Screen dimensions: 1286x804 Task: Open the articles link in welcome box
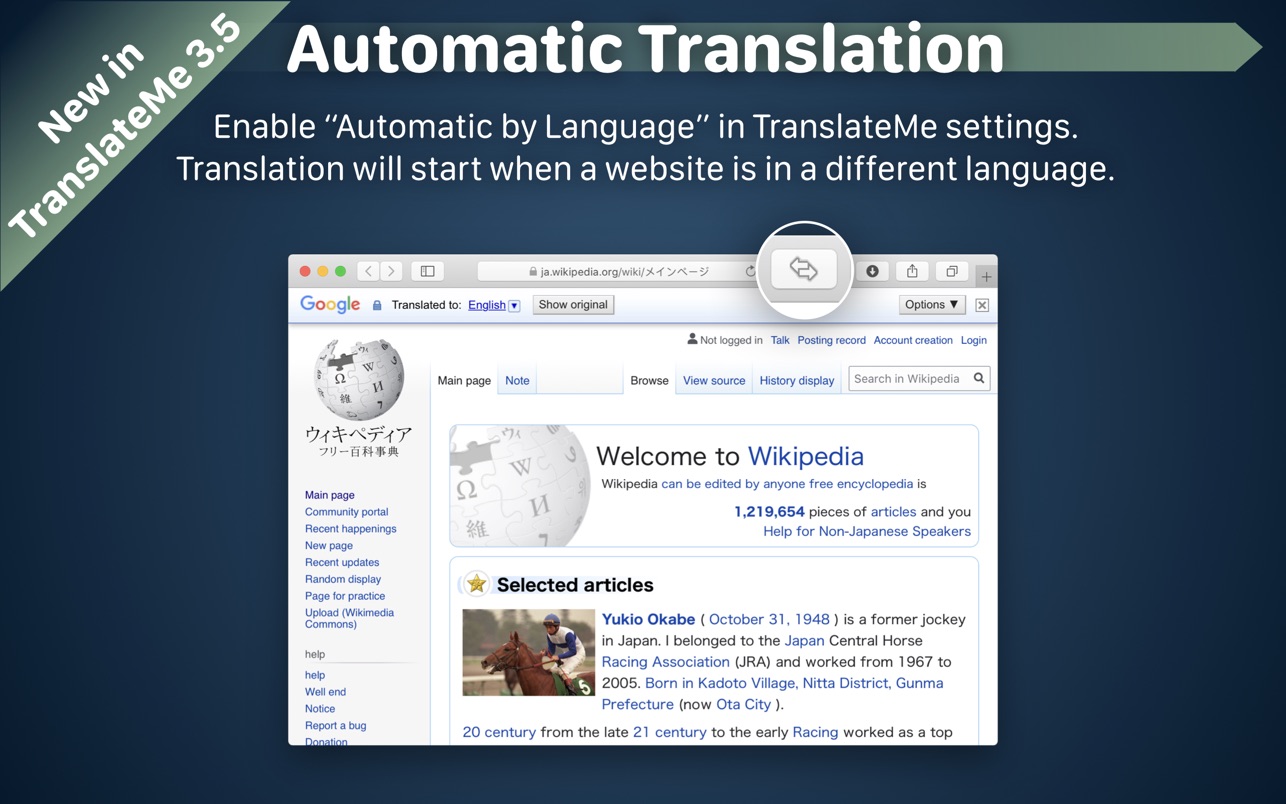tap(893, 511)
